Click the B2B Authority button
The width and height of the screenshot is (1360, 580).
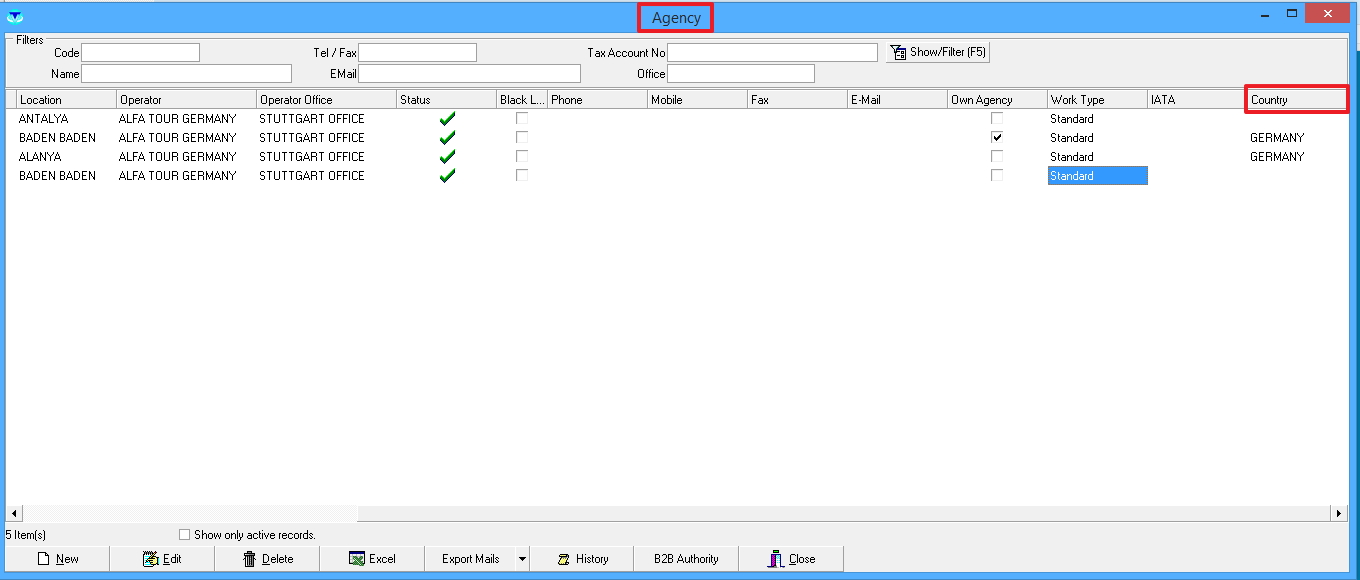[x=686, y=559]
